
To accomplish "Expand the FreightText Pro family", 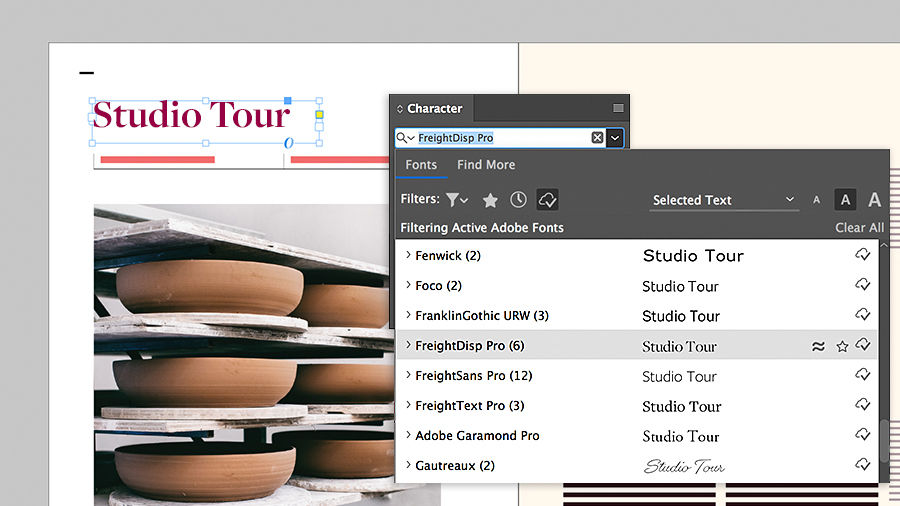I will coord(408,405).
